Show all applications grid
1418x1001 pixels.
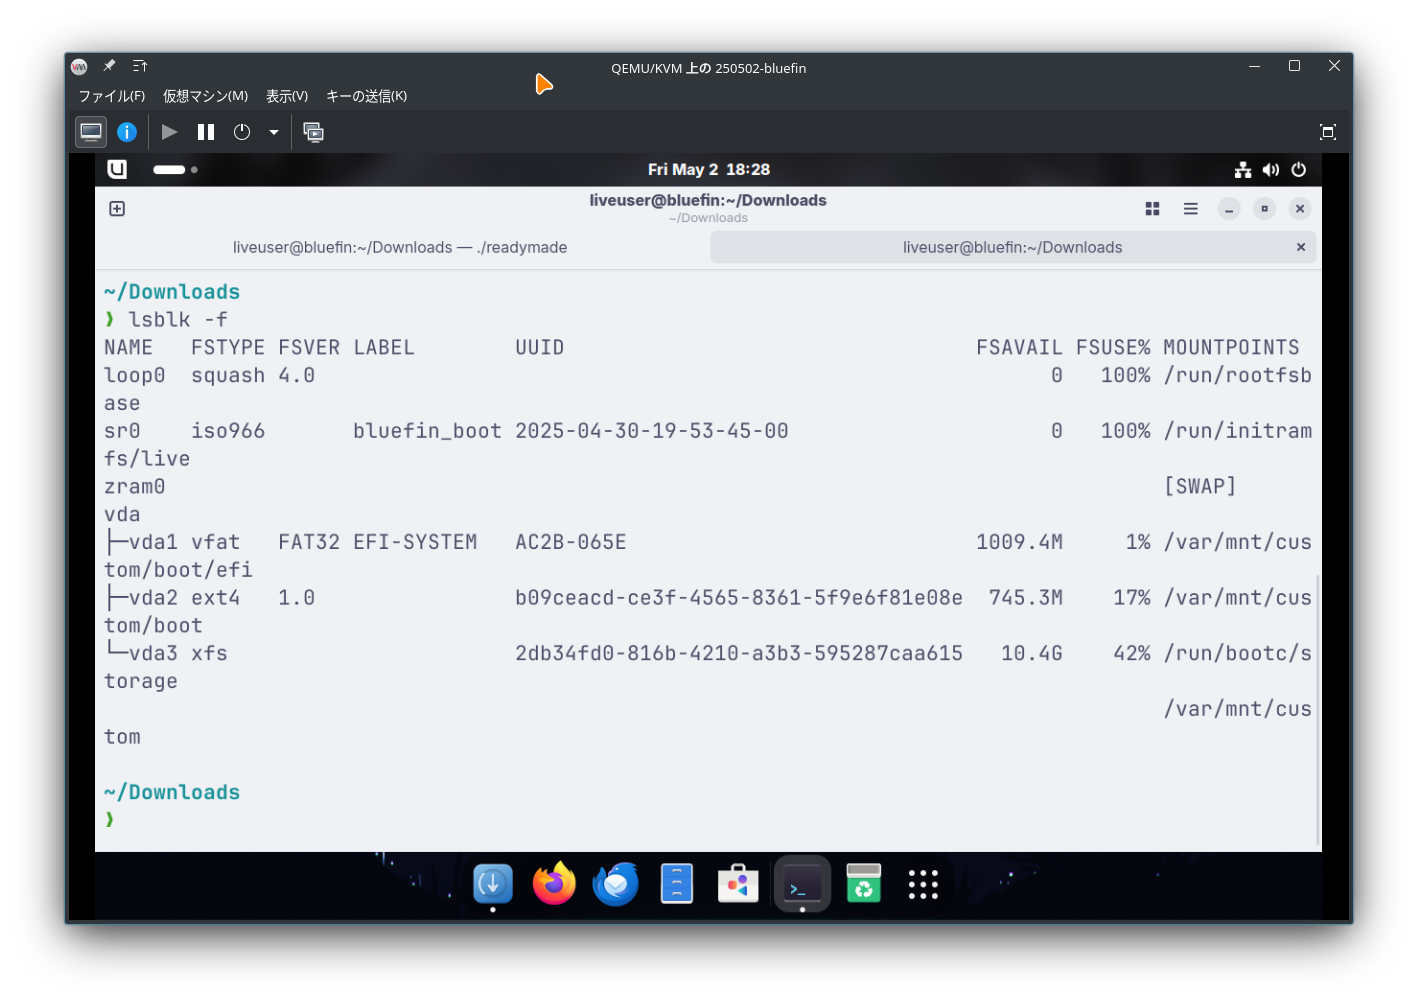click(x=923, y=884)
